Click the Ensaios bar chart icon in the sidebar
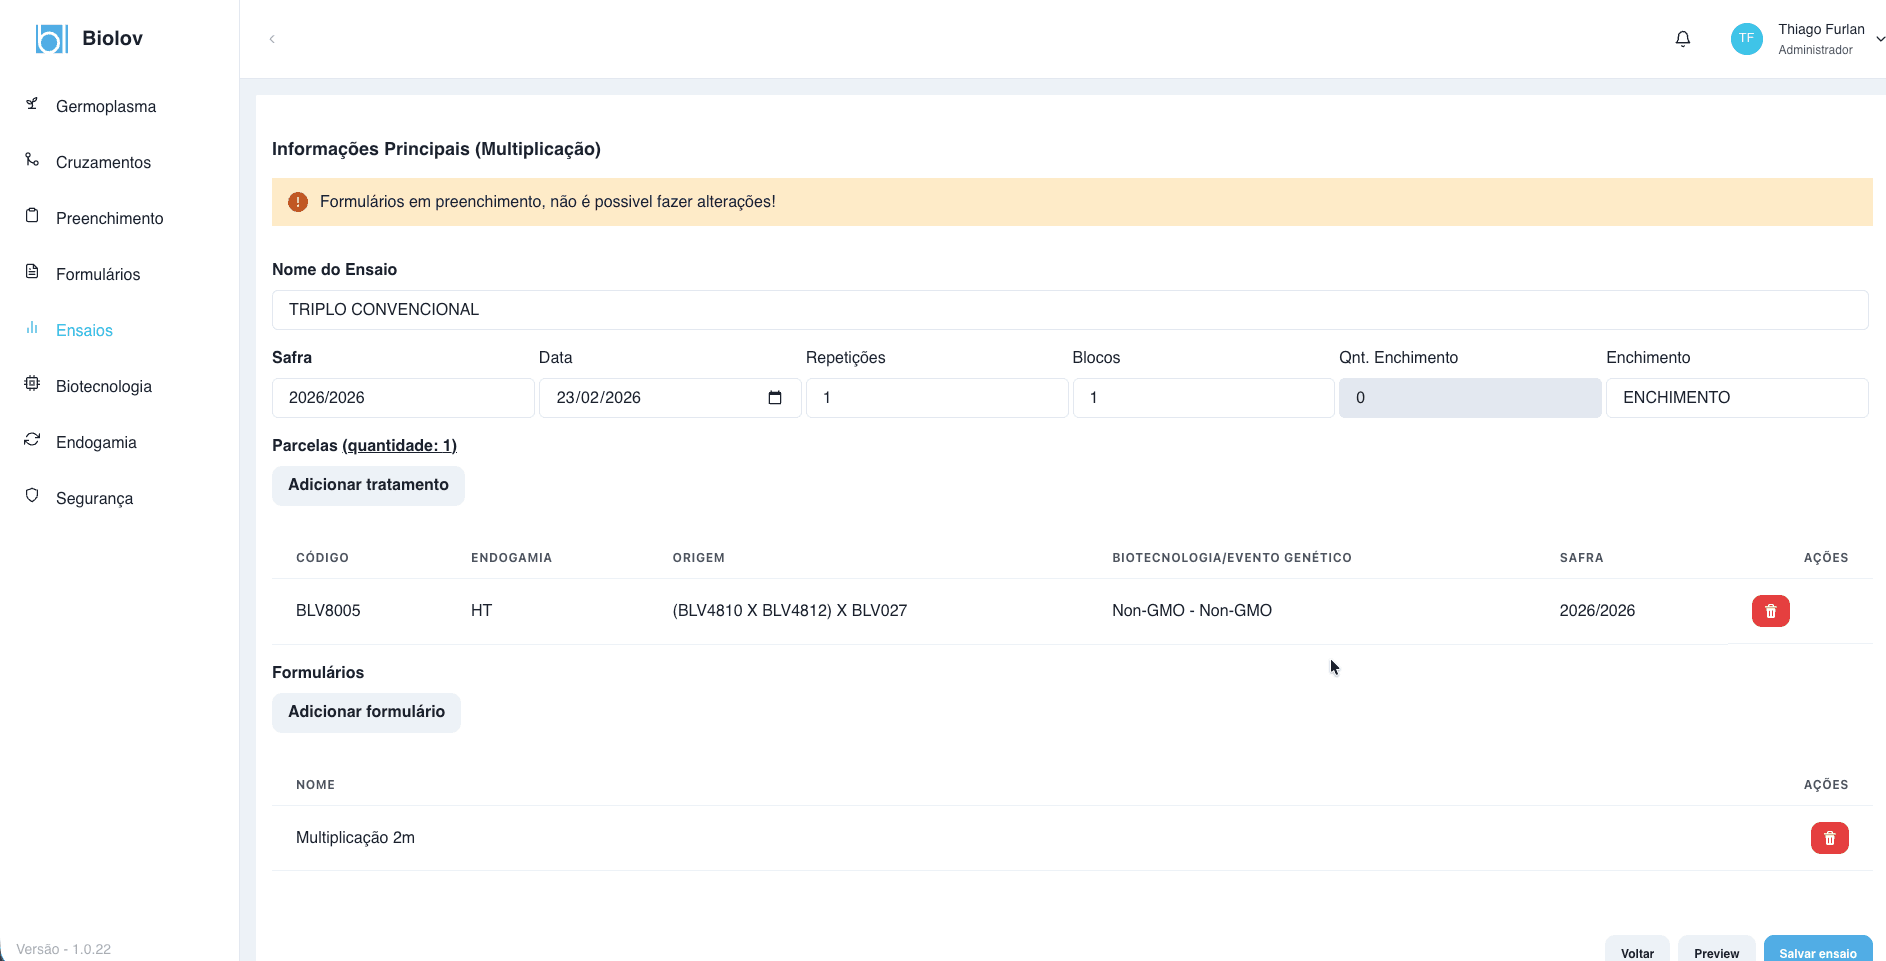 [x=32, y=328]
